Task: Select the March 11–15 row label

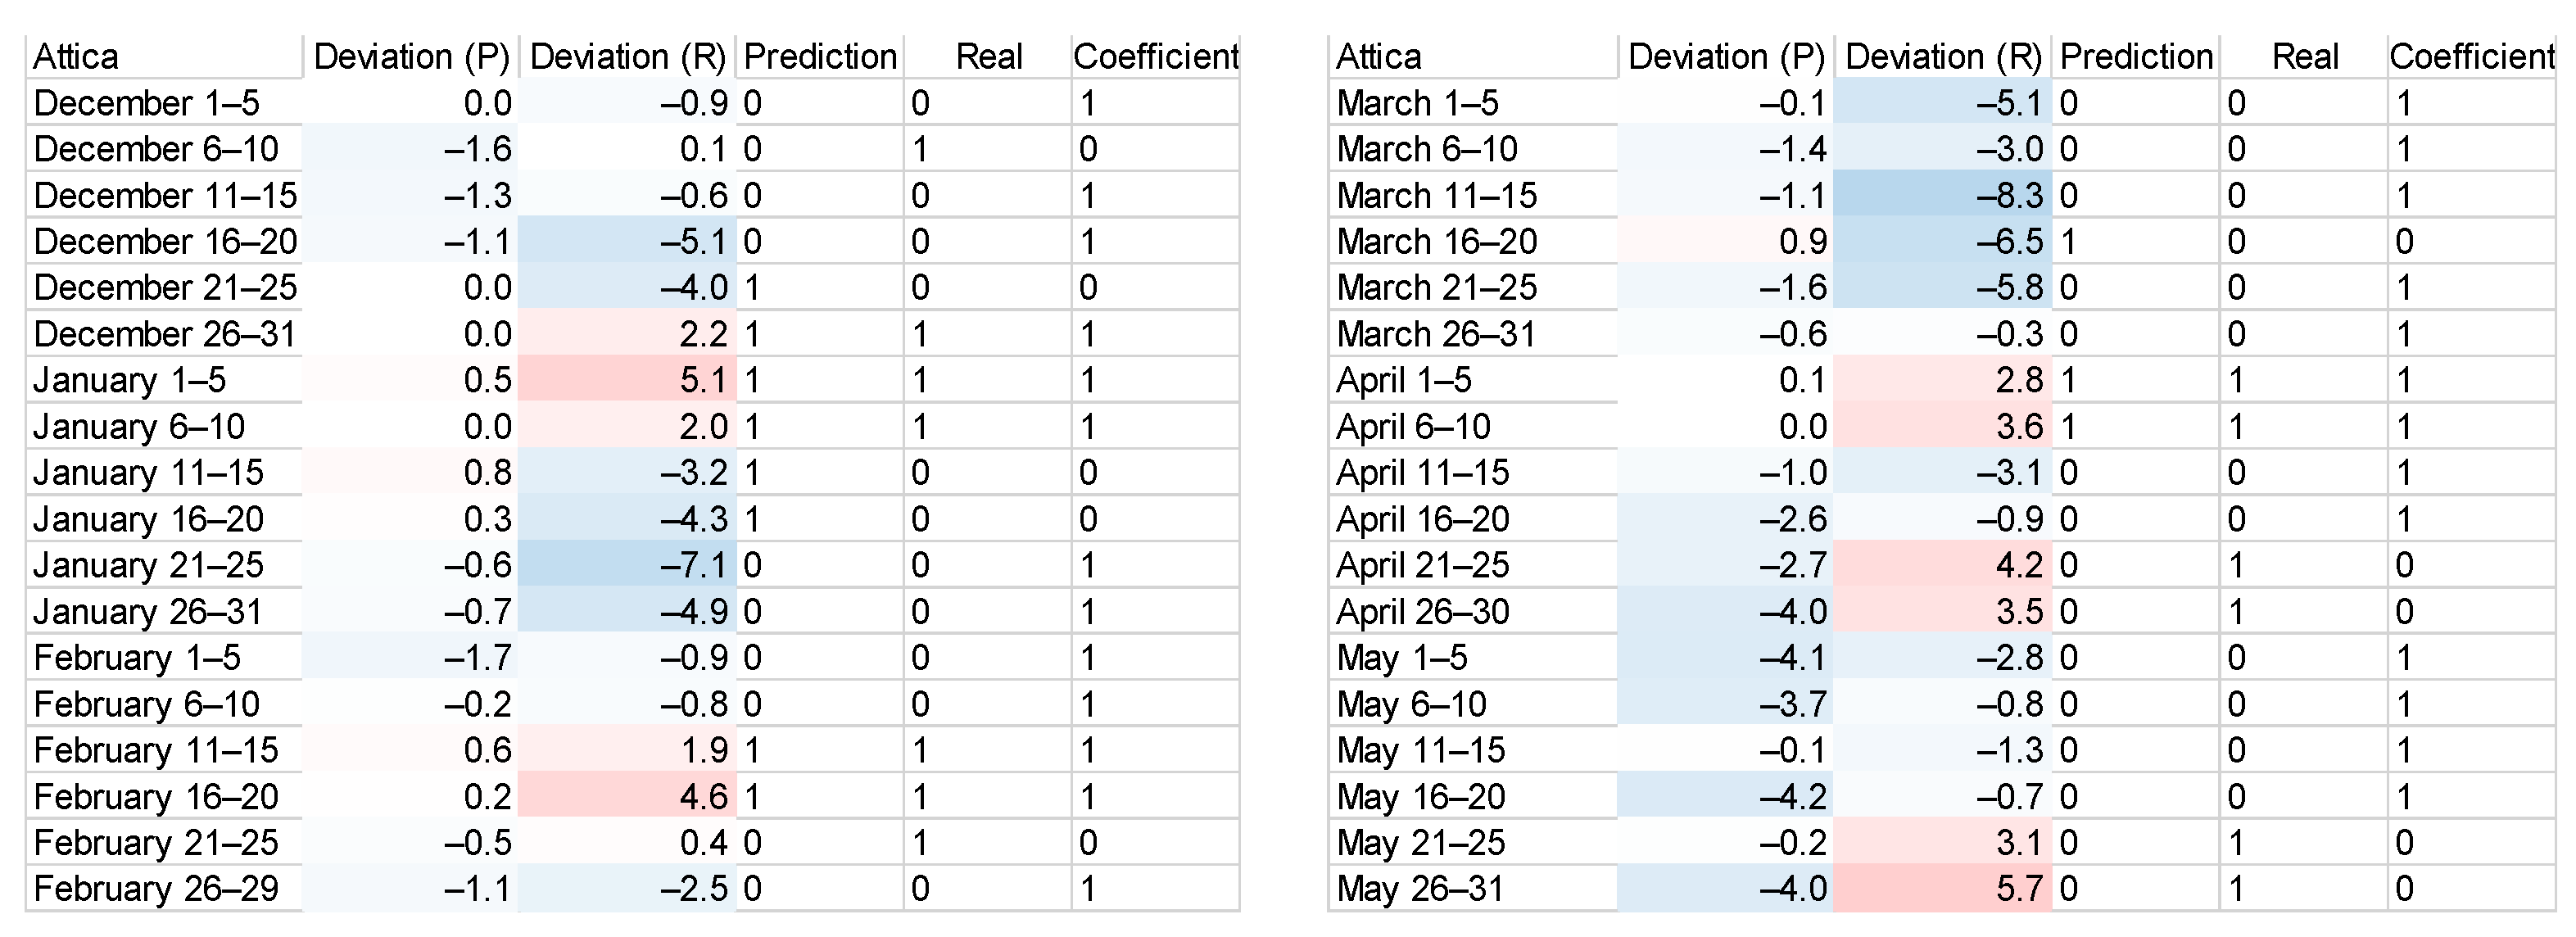Action: (x=1436, y=195)
